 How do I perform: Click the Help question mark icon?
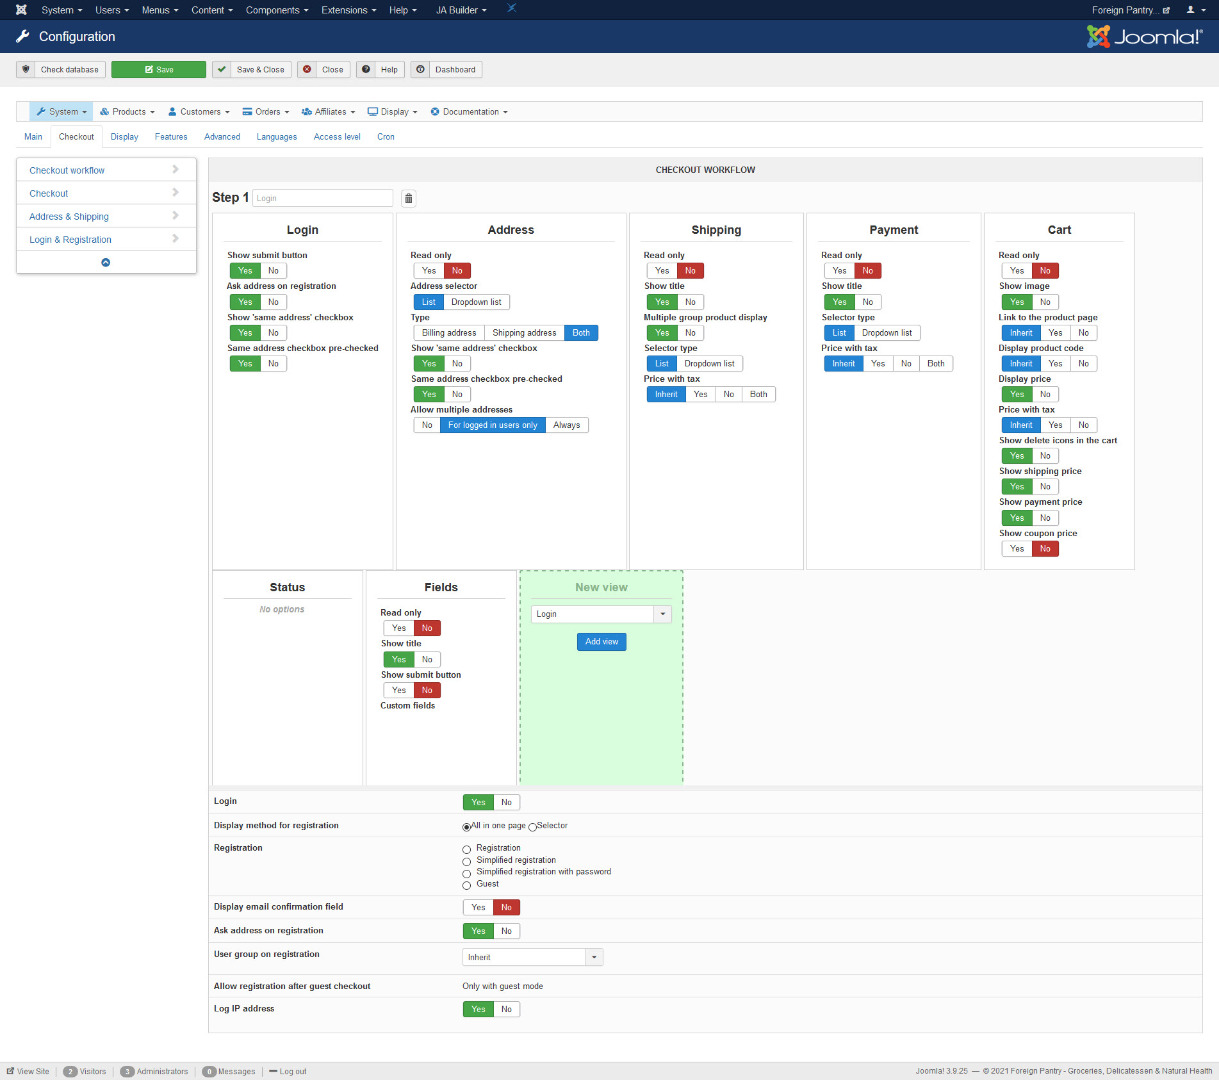pyautogui.click(x=367, y=70)
